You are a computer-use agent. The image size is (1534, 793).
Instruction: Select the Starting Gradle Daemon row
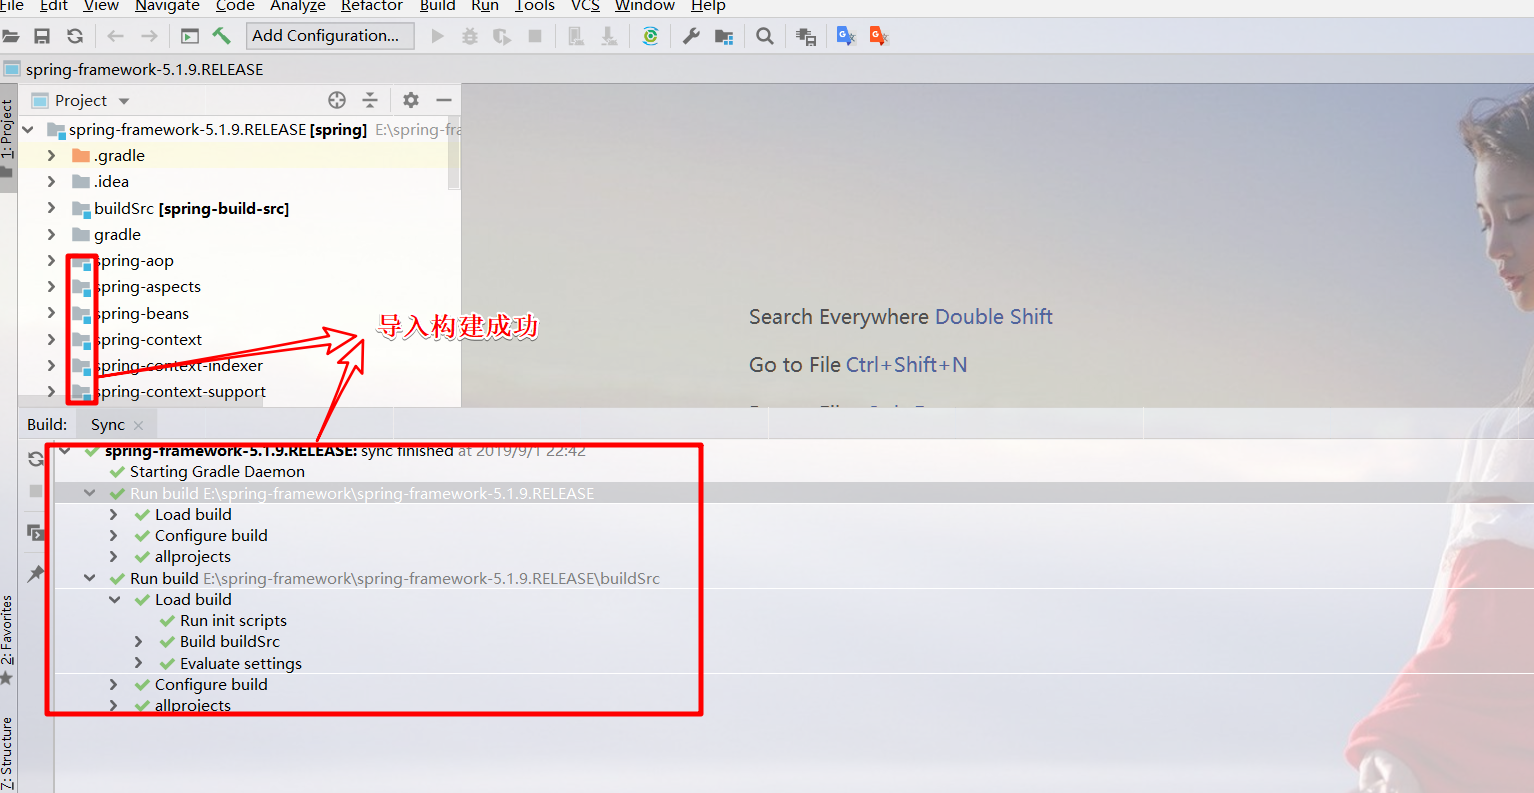(217, 472)
